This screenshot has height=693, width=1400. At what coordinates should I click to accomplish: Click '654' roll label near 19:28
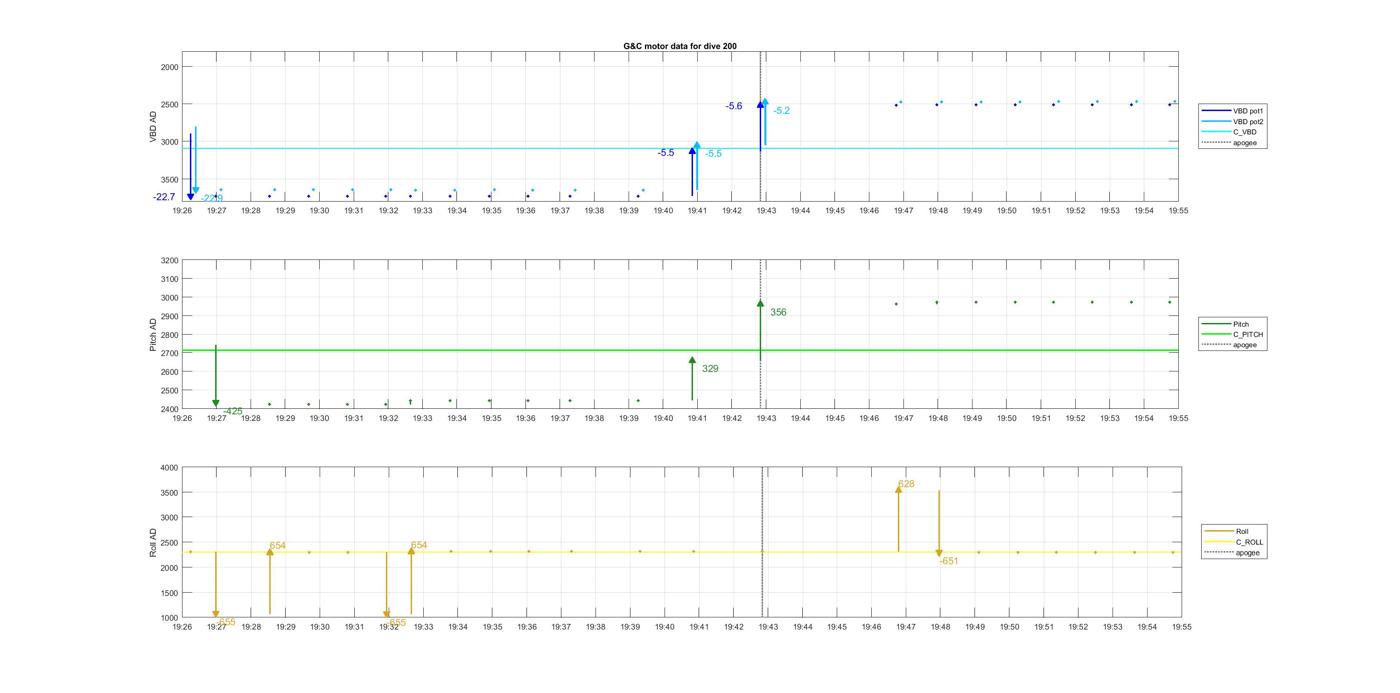coord(278,546)
